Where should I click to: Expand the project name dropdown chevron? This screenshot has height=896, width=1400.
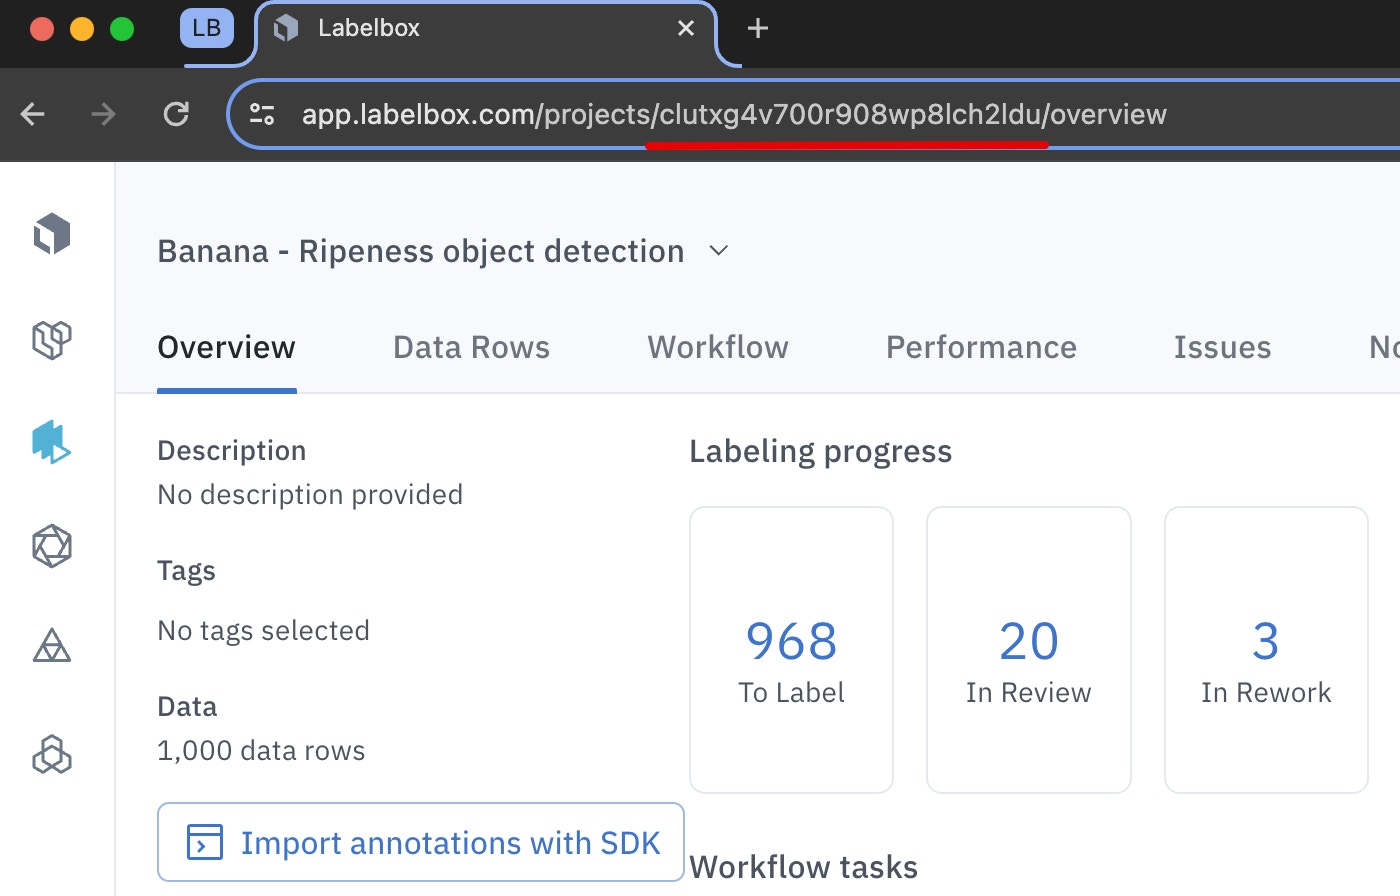click(719, 251)
